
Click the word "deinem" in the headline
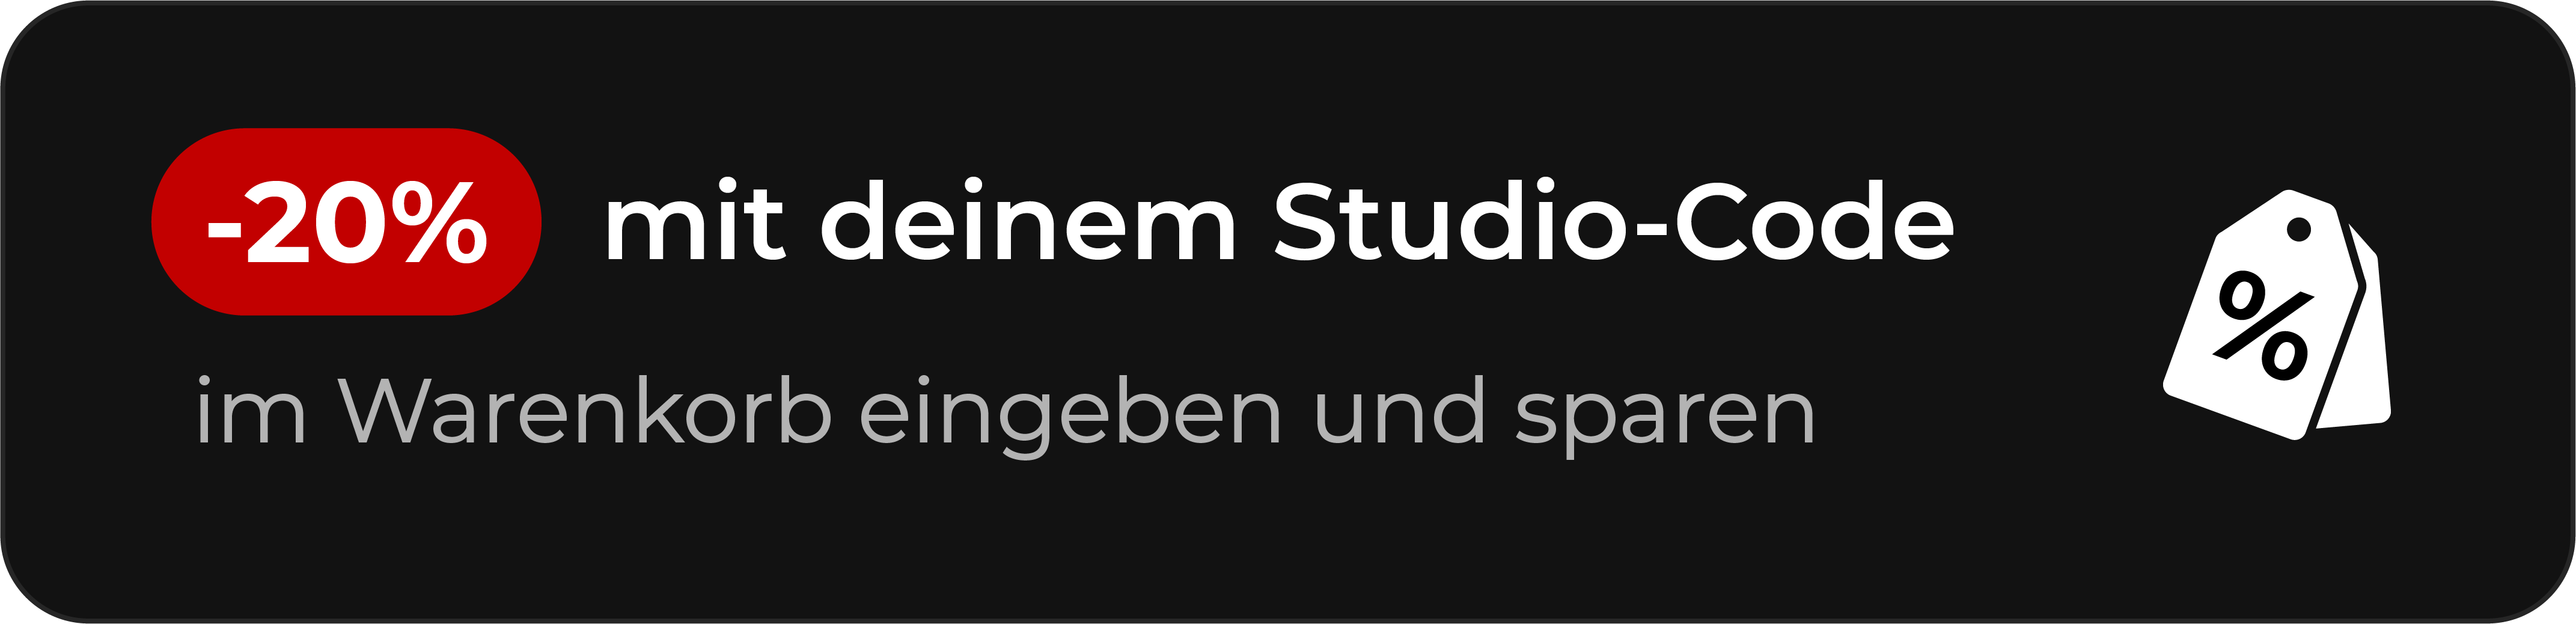[x=1028, y=221]
